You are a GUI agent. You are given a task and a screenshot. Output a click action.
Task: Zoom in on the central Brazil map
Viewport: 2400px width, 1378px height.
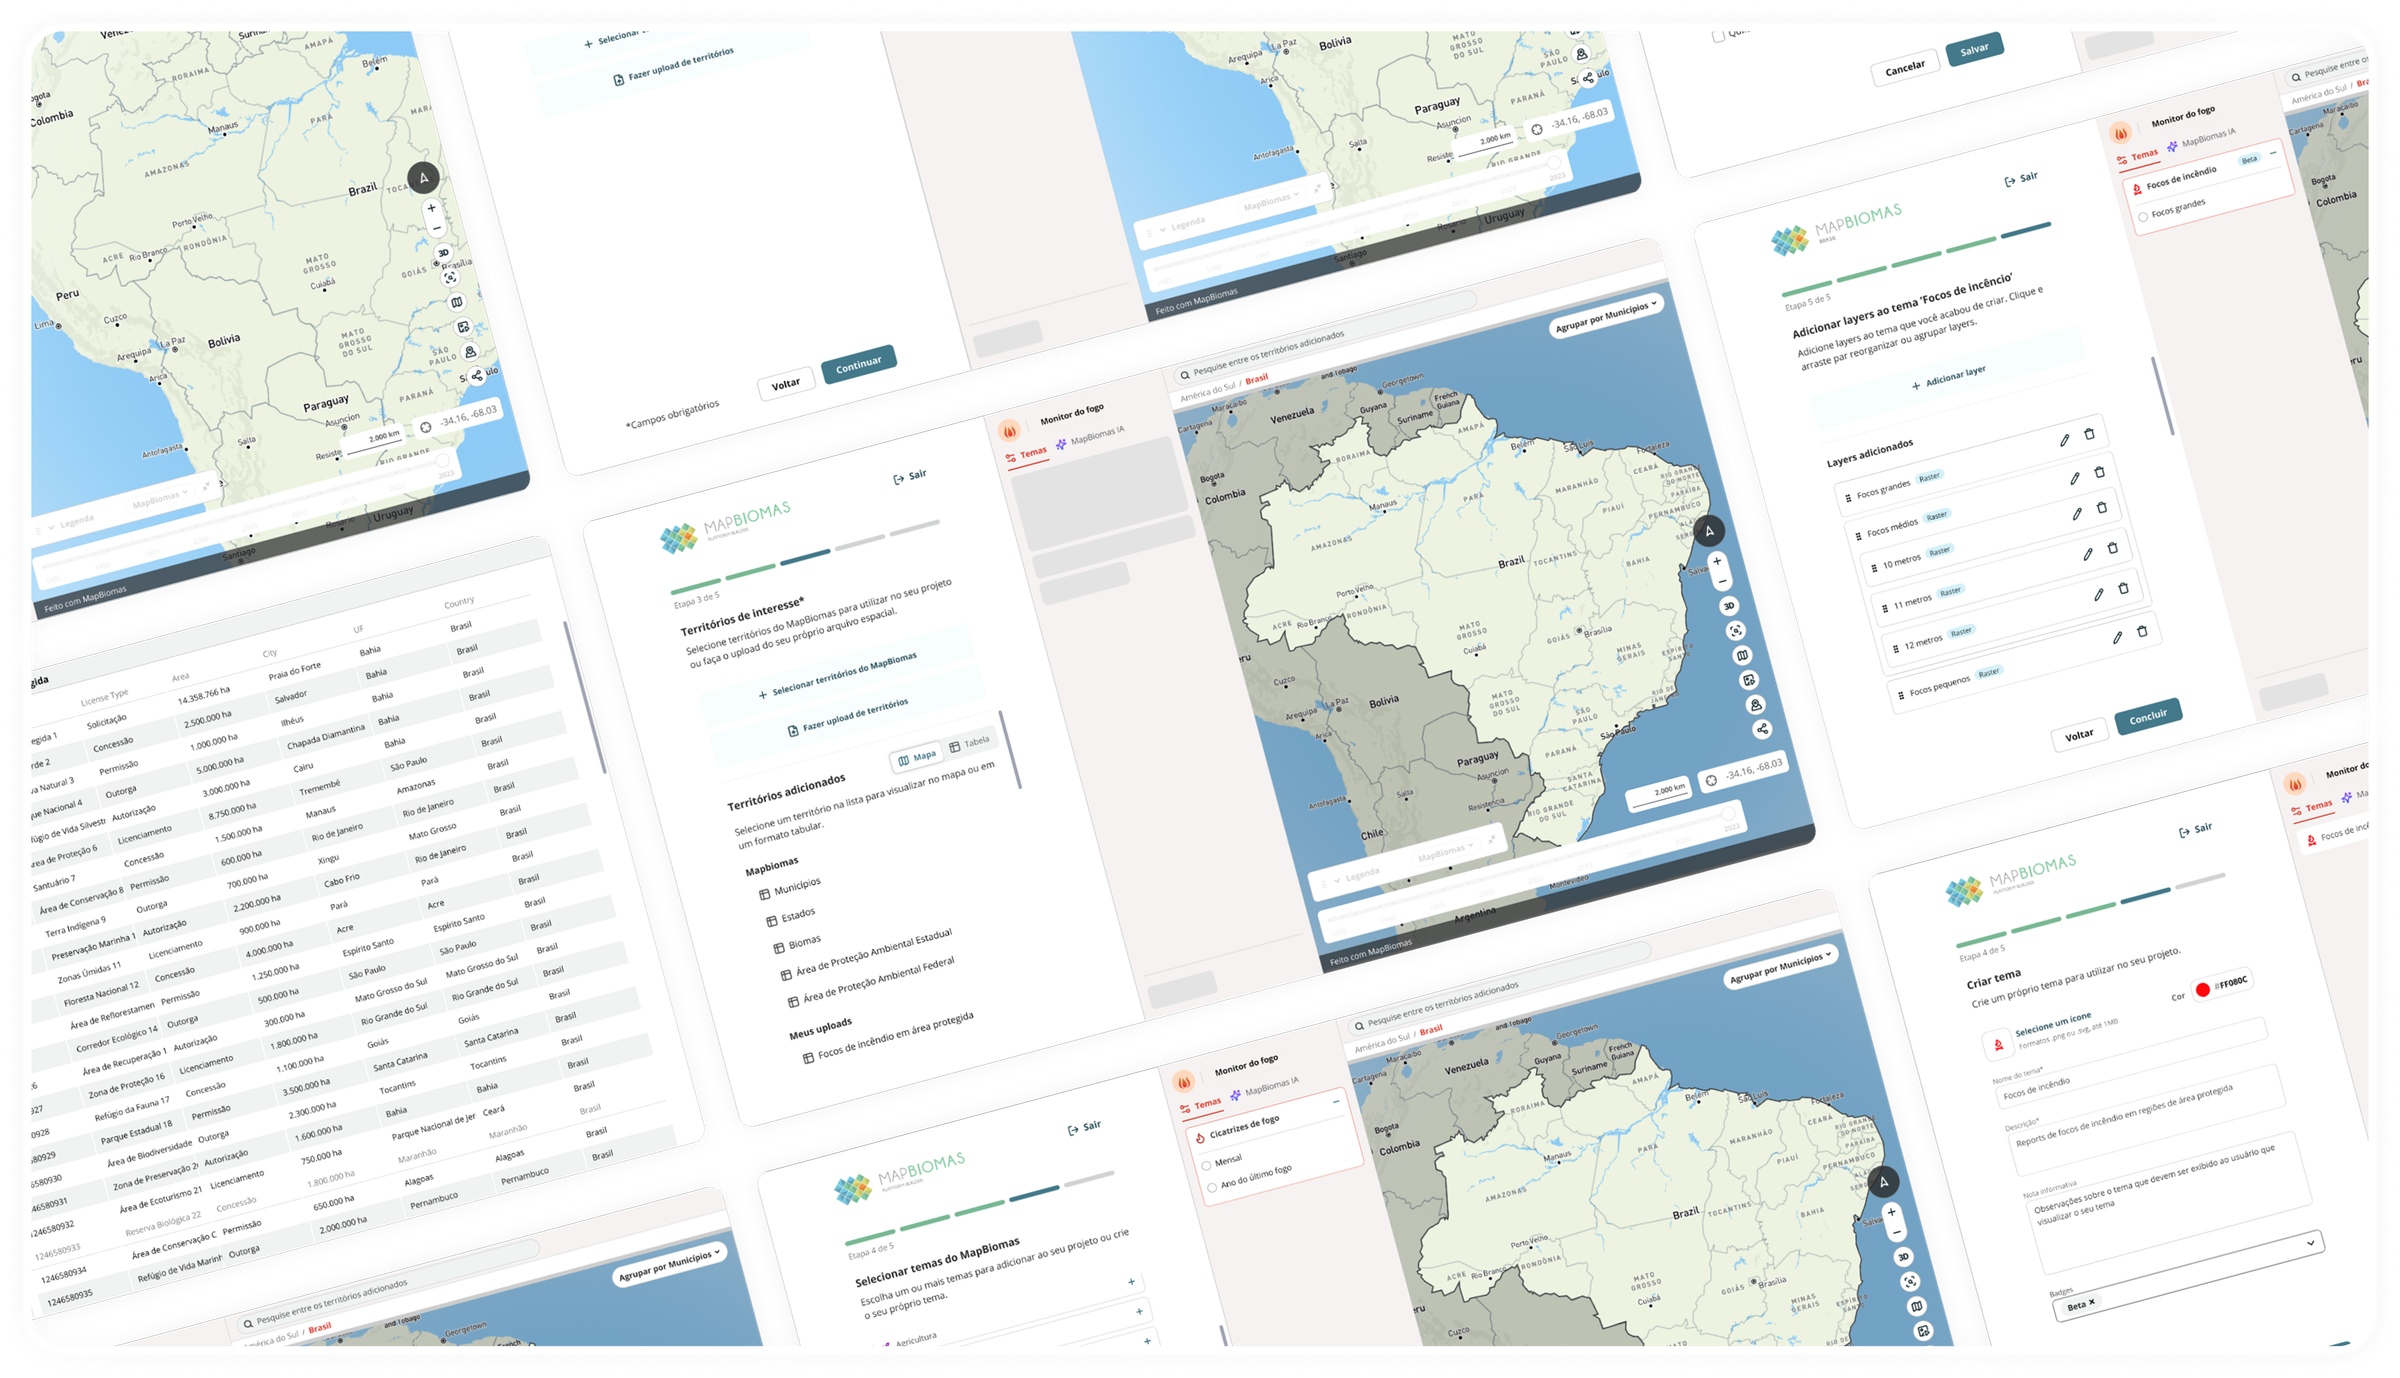[x=1717, y=561]
